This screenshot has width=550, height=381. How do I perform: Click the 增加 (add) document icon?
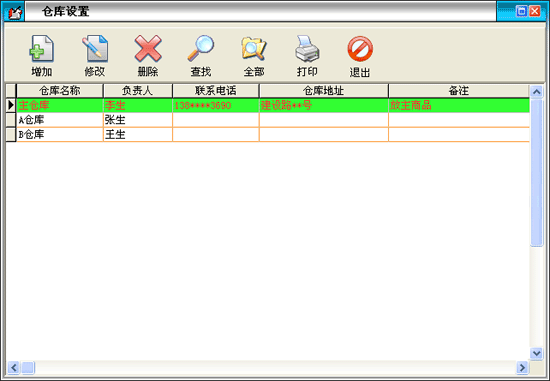(x=41, y=49)
